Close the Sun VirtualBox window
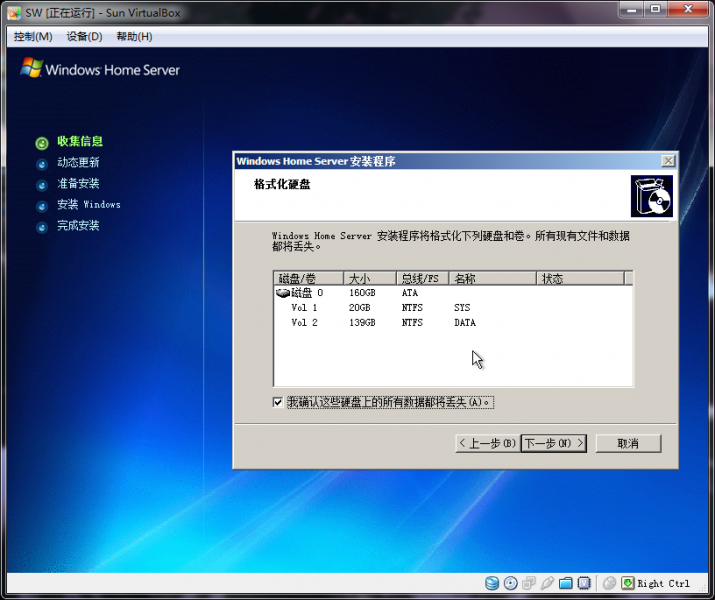The width and height of the screenshot is (715, 600). click(688, 9)
